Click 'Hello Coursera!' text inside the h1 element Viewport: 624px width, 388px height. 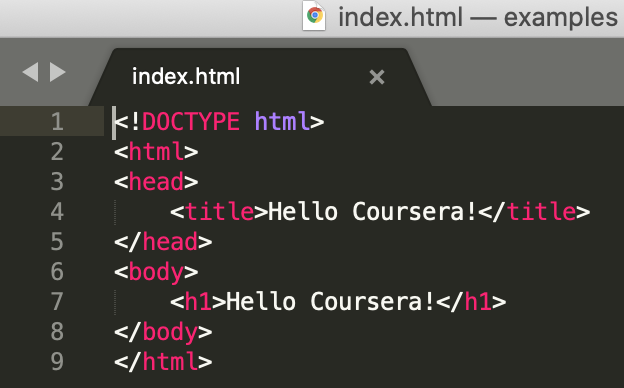pyautogui.click(x=331, y=301)
